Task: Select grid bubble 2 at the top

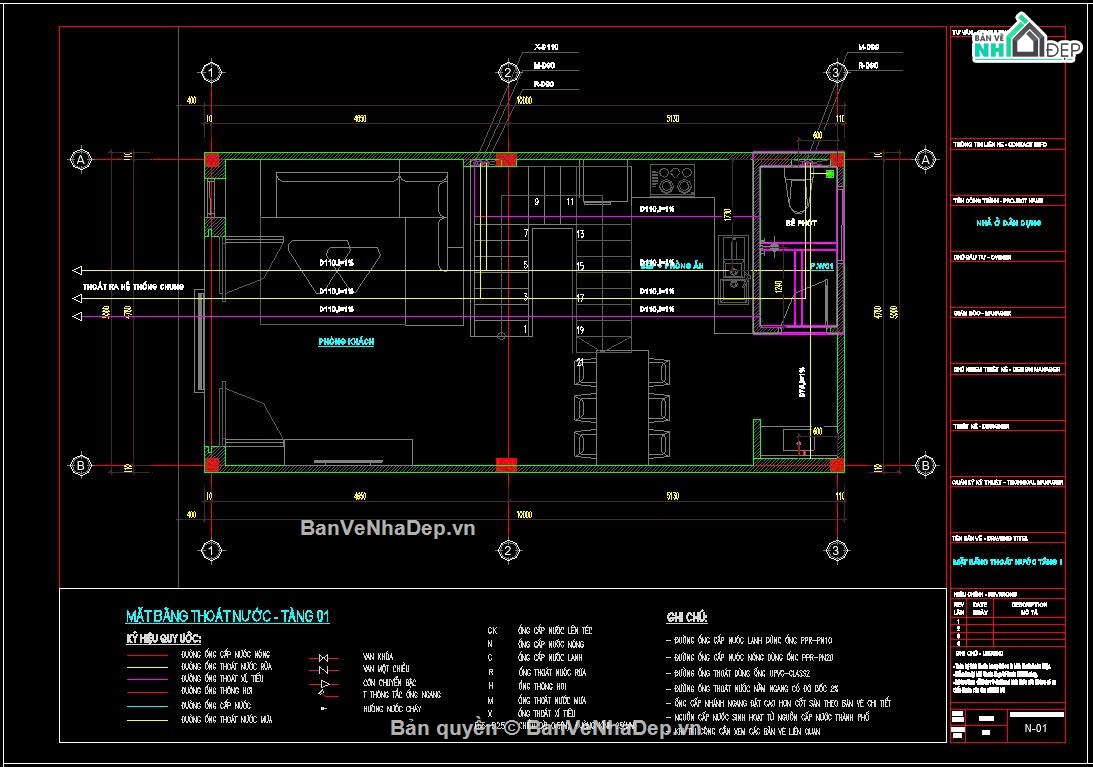Action: pos(509,72)
